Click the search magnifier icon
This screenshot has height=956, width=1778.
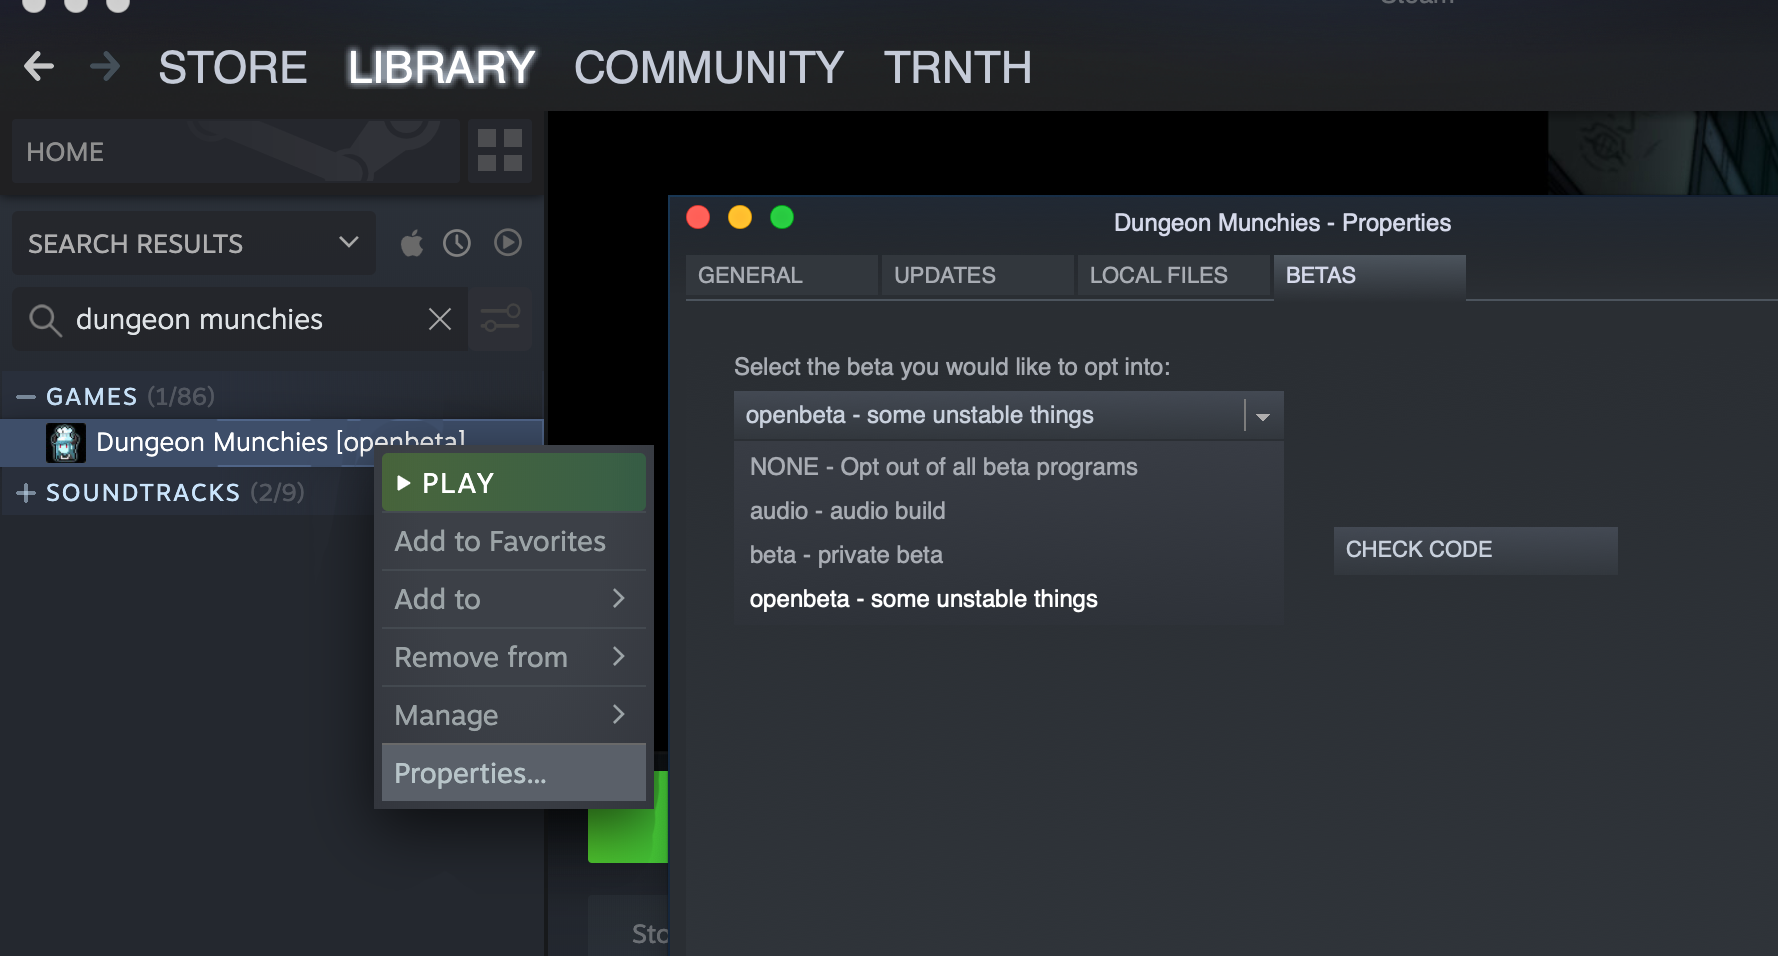(x=45, y=320)
